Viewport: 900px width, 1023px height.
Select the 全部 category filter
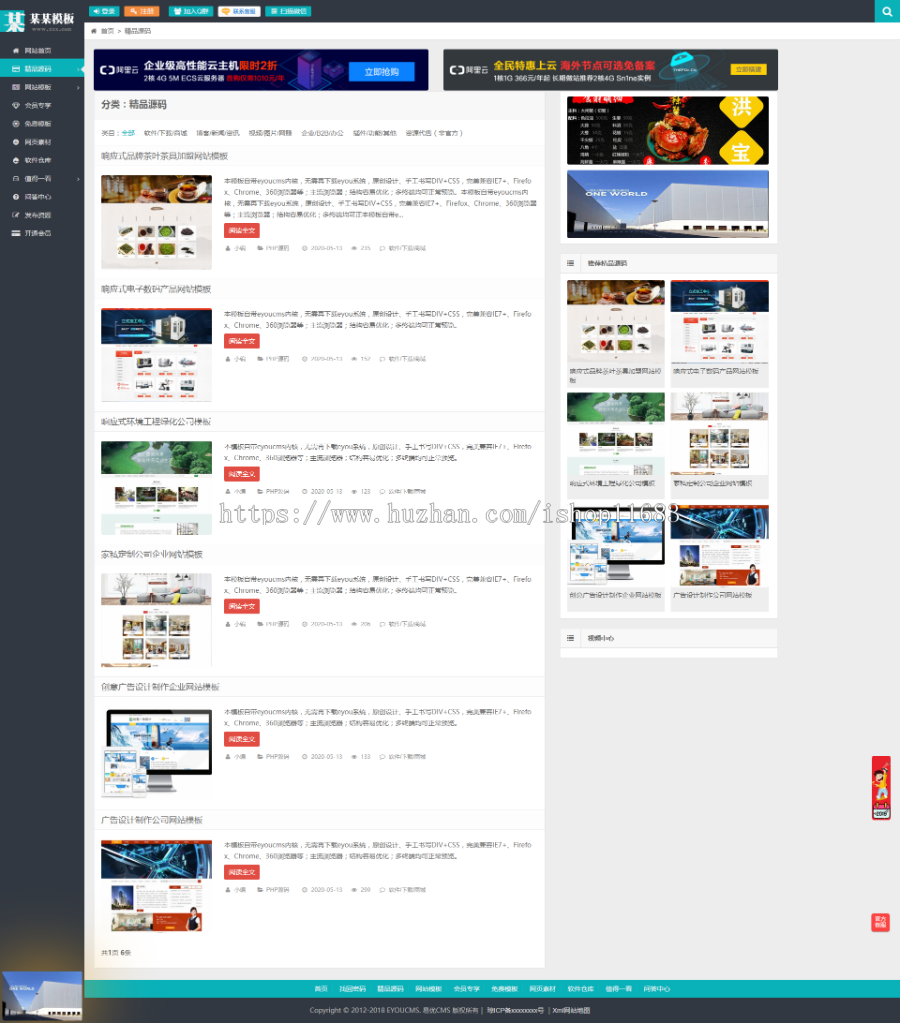(128, 133)
